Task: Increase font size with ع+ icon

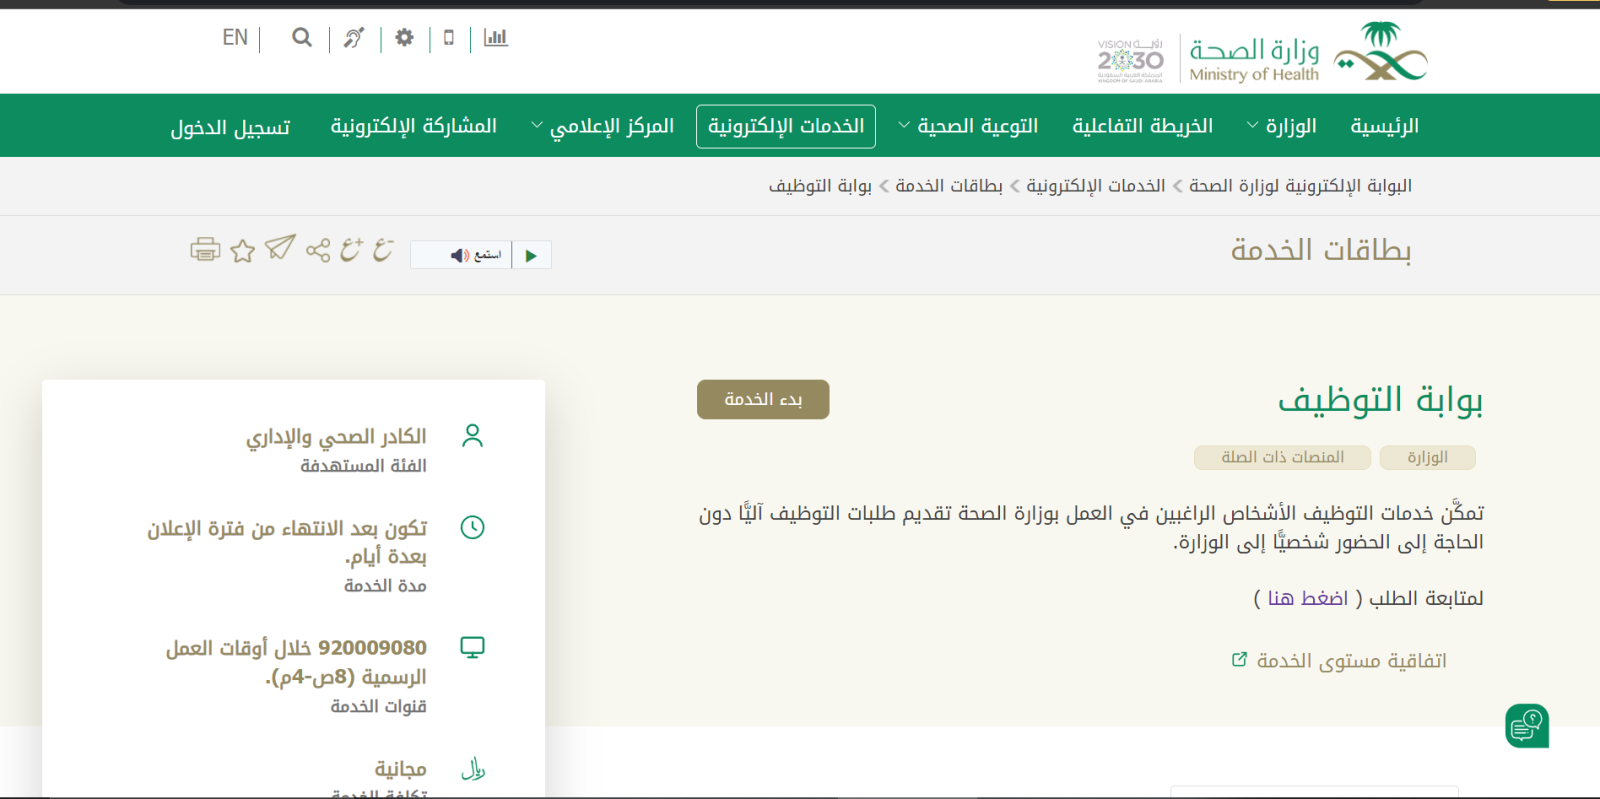Action: 351,249
